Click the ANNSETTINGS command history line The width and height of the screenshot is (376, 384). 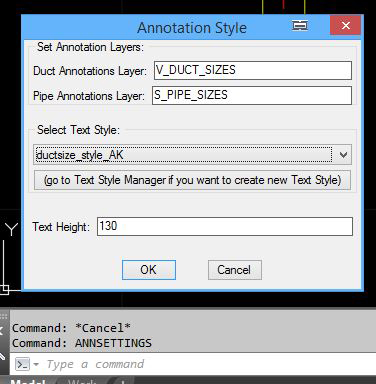pyautogui.click(x=82, y=343)
